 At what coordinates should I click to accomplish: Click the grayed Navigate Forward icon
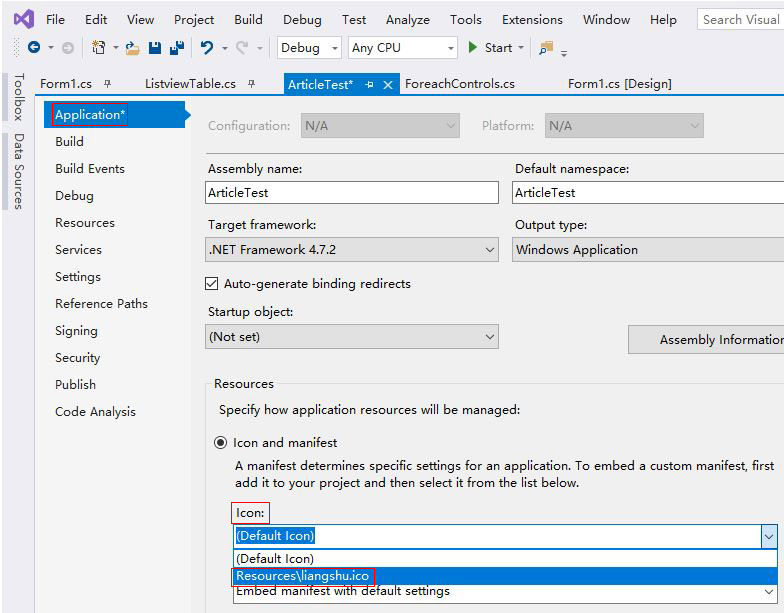click(x=68, y=48)
